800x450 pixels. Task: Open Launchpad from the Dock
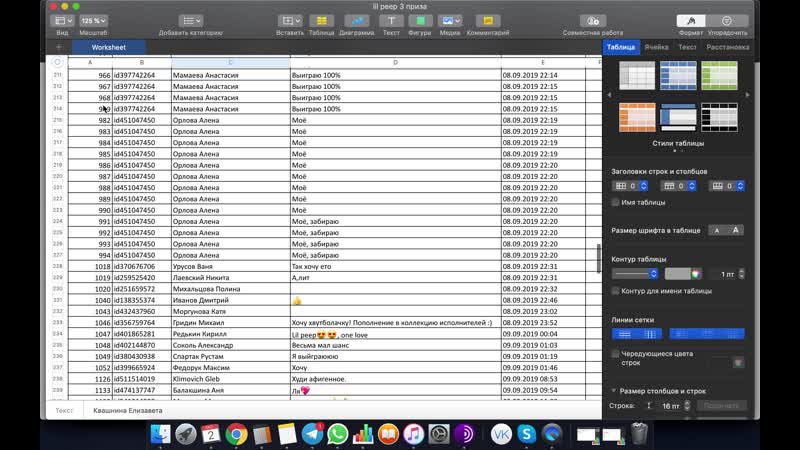[x=186, y=434]
